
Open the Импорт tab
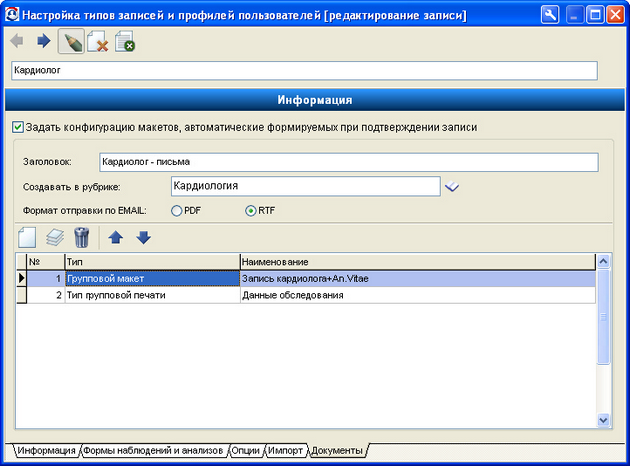coord(285,451)
